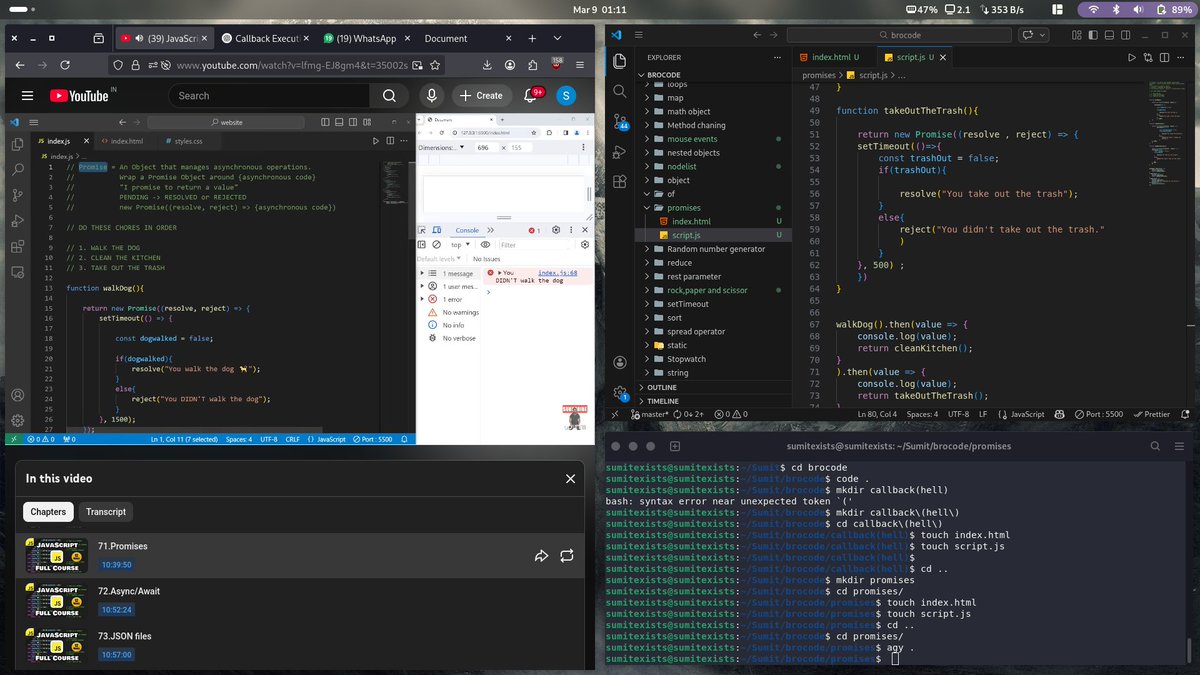
Task: Open Manage gear icon in VS Code
Action: click(x=619, y=392)
